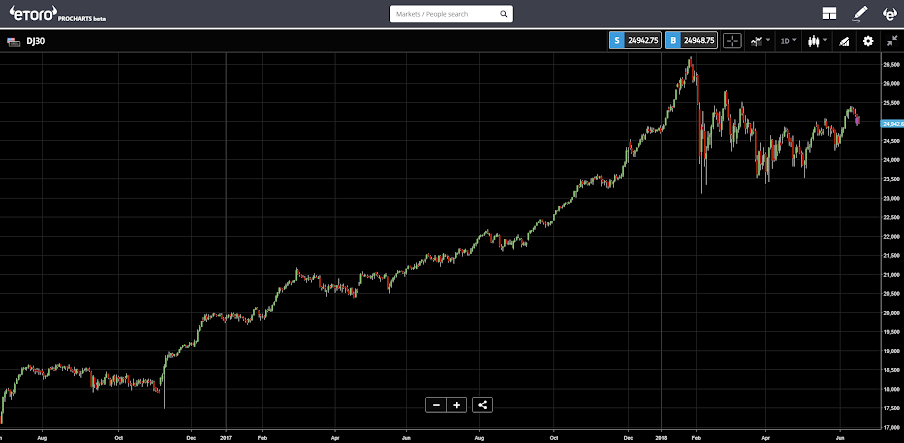Open chart settings gear

(868, 41)
